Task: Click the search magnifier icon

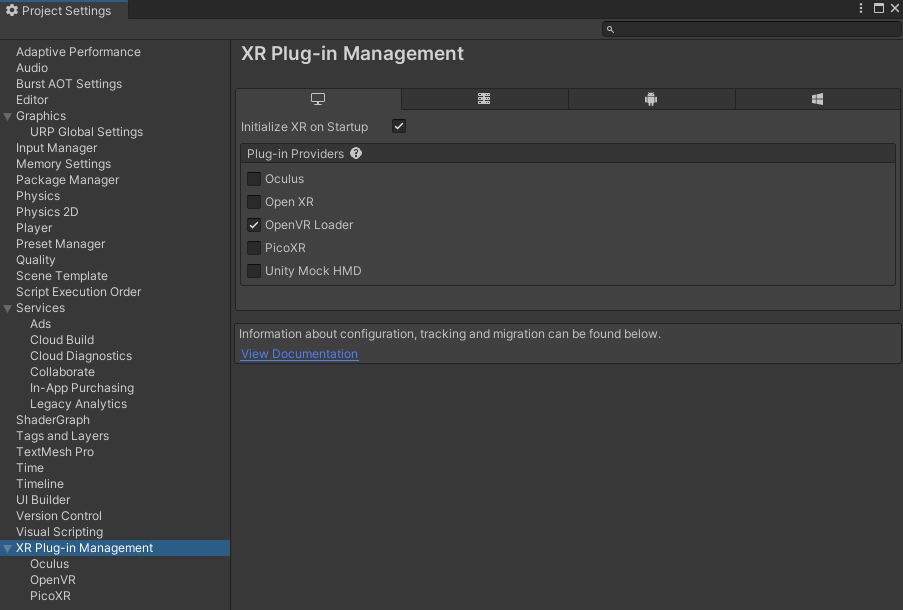Action: pos(611,30)
